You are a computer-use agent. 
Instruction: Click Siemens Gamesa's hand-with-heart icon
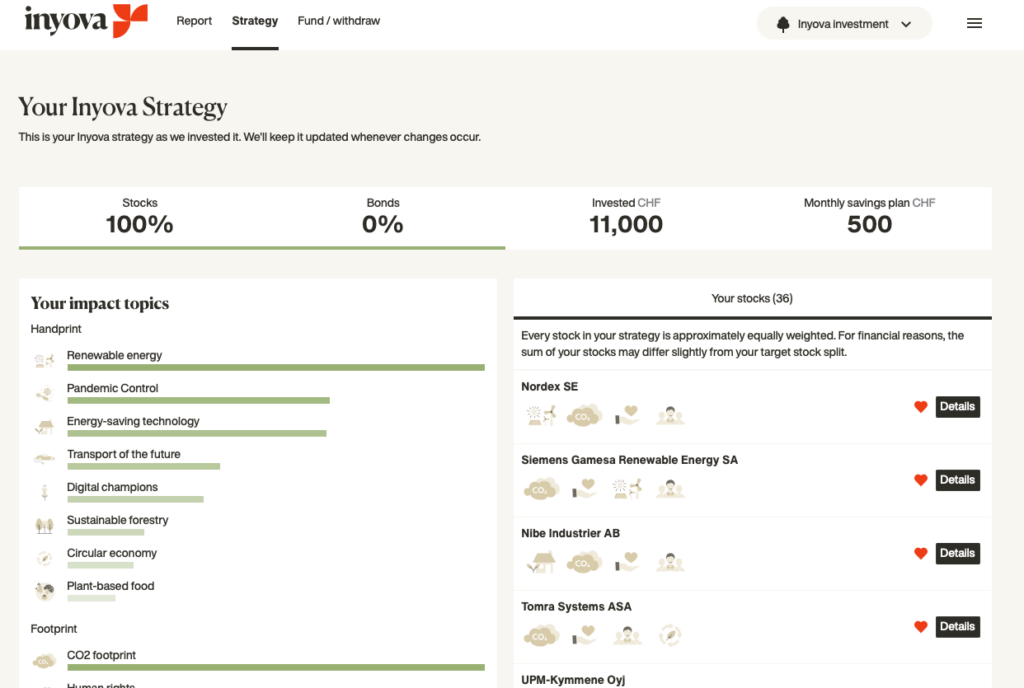(x=584, y=488)
